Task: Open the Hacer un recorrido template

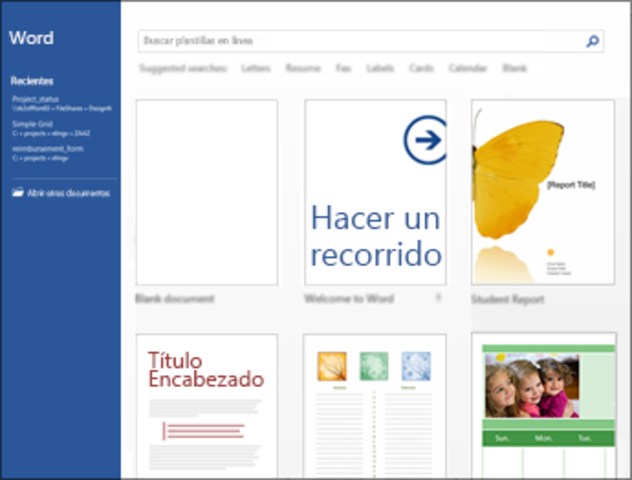Action: pyautogui.click(x=375, y=192)
